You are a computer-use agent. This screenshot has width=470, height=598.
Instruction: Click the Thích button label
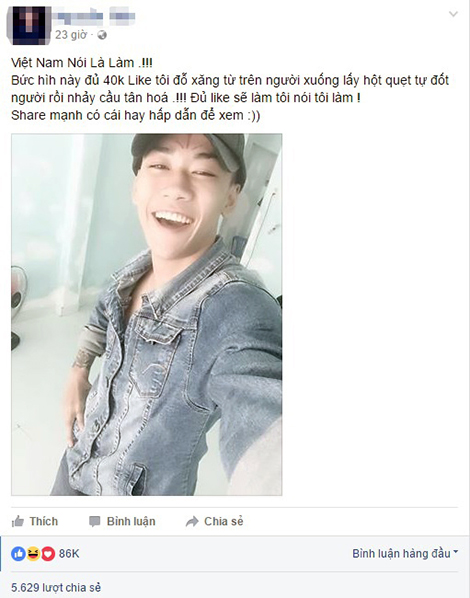(x=44, y=521)
